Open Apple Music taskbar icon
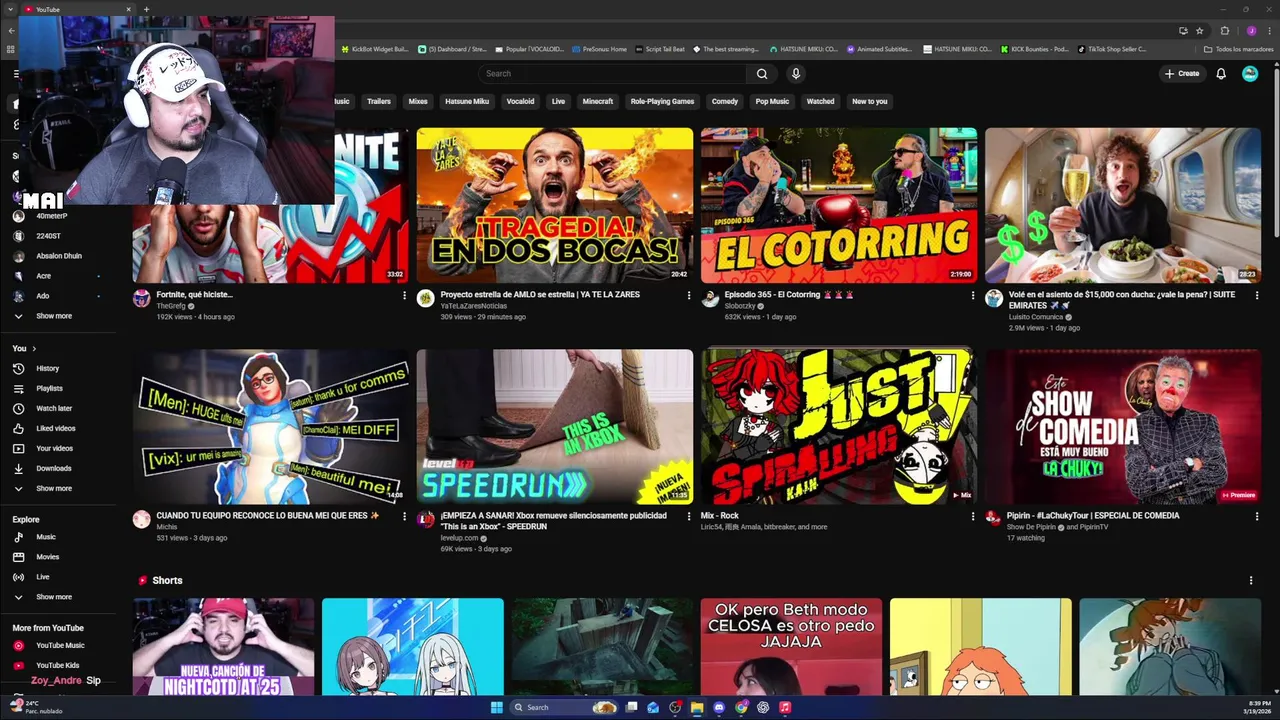The image size is (1280, 720). [x=785, y=707]
